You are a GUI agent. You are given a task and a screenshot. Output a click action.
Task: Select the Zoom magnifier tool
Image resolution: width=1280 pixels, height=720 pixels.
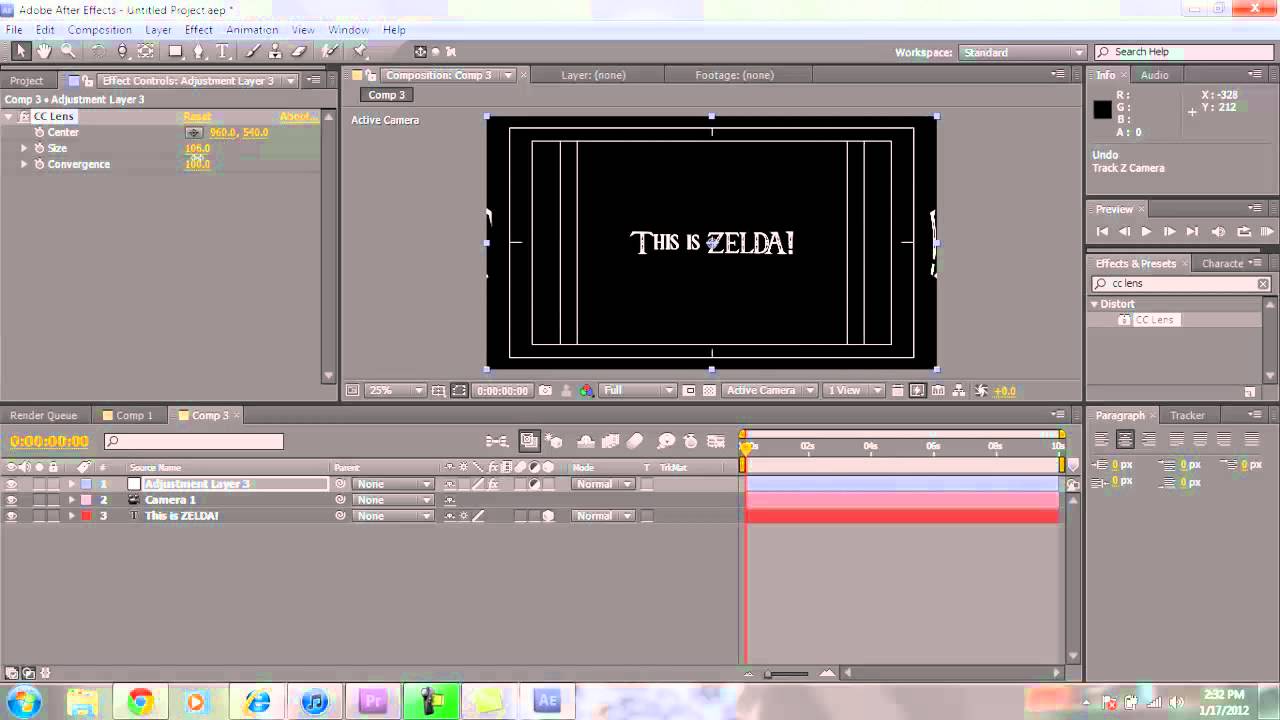tap(68, 51)
